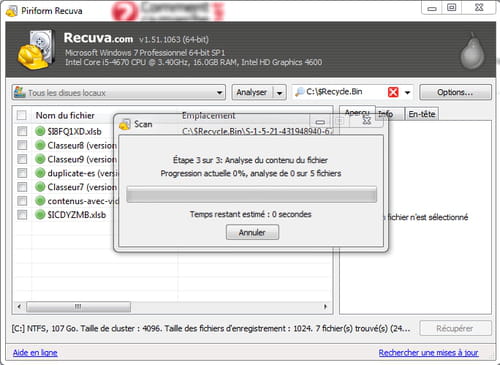Check the box for Classeur8 file
Image resolution: width=500 pixels, height=365 pixels.
pyautogui.click(x=22, y=145)
